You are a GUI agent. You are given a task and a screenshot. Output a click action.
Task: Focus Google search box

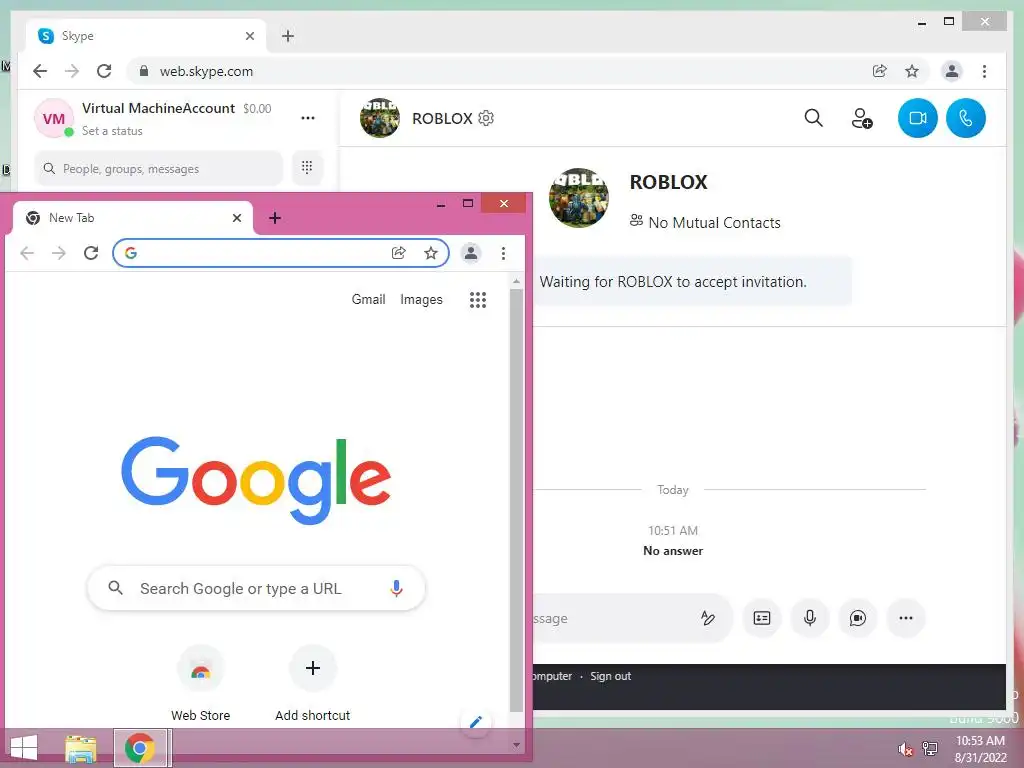point(256,588)
